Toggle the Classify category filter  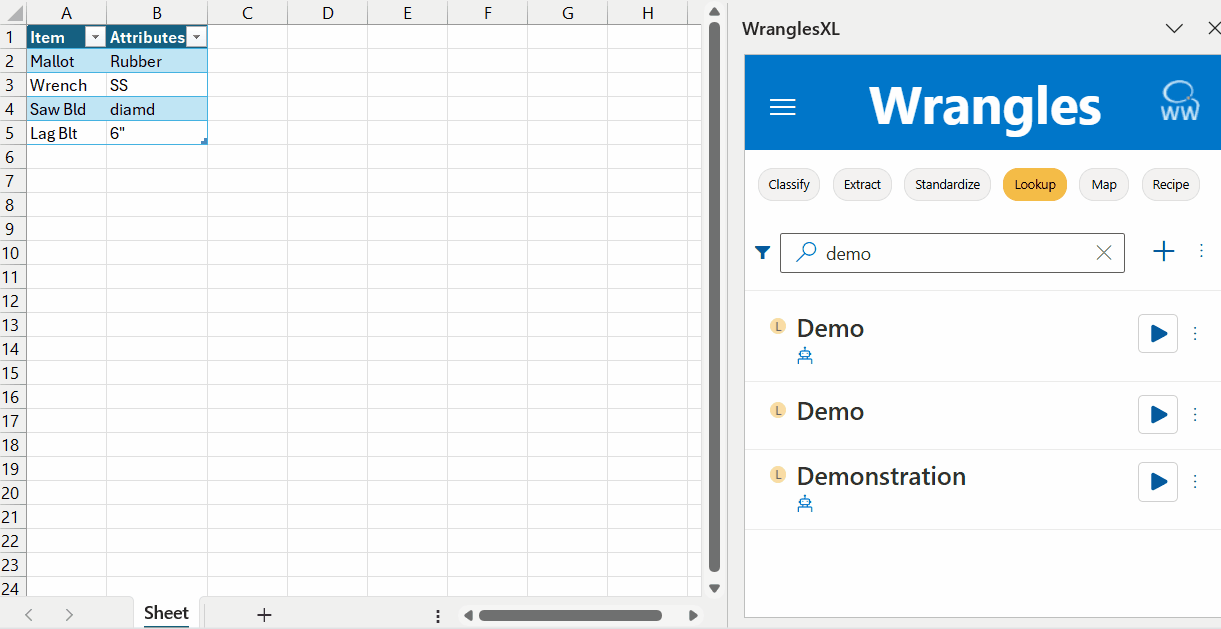(788, 184)
